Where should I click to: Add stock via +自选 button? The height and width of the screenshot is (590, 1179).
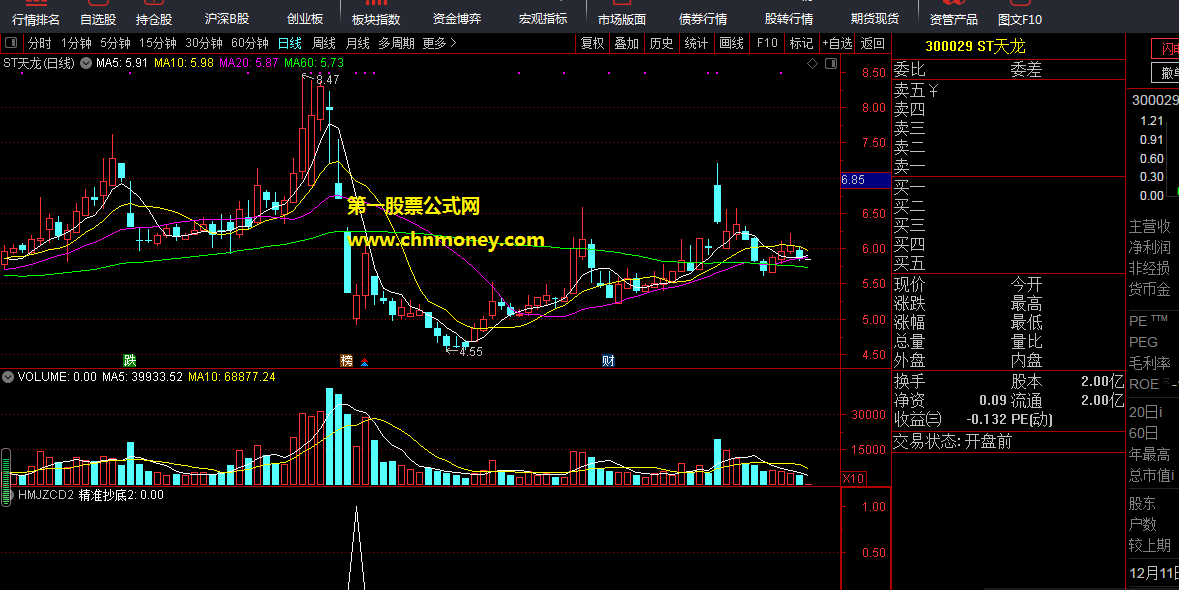tap(838, 44)
